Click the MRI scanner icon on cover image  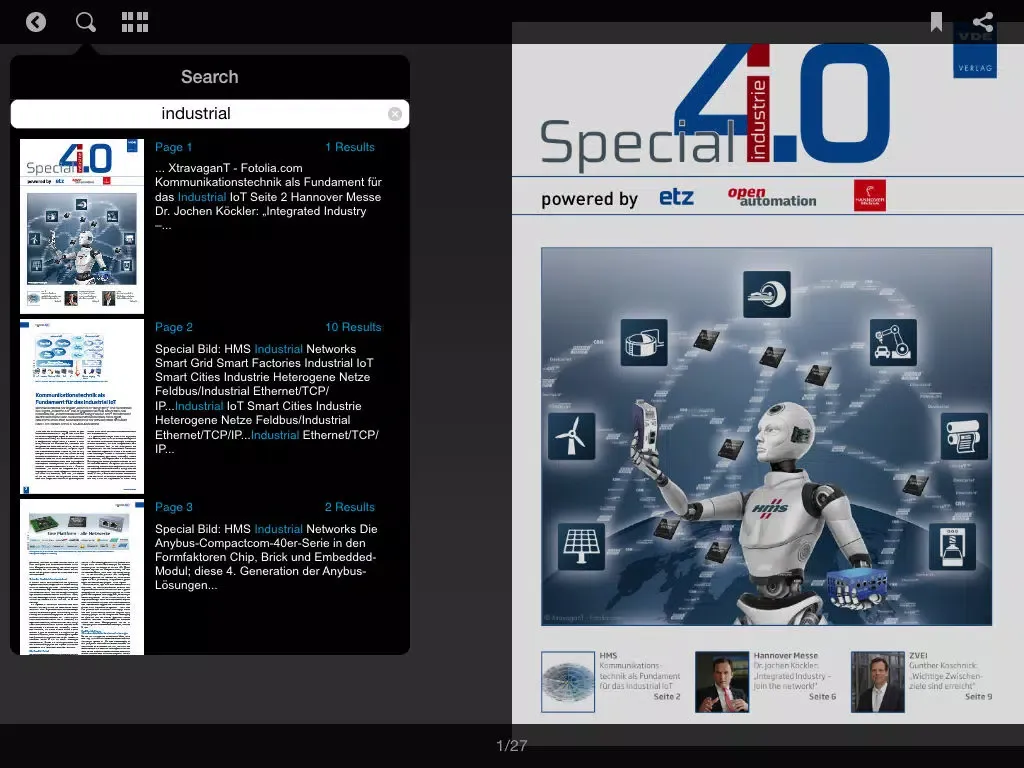pyautogui.click(x=767, y=295)
